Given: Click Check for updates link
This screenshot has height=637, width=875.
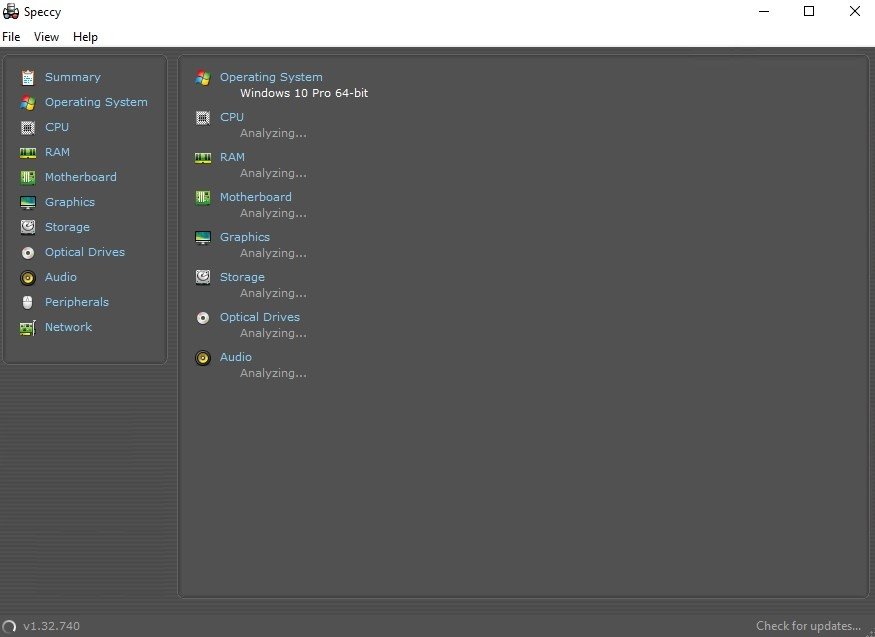Looking at the screenshot, I should [809, 626].
